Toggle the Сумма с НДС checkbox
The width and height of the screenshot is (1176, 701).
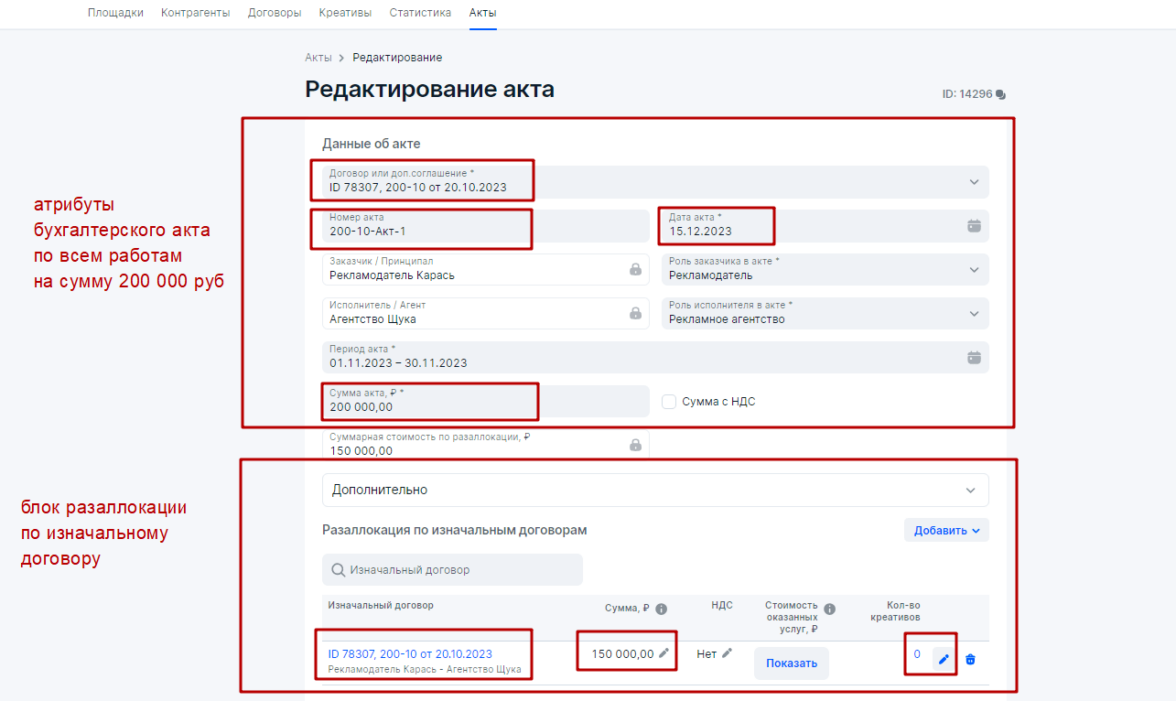pos(669,402)
